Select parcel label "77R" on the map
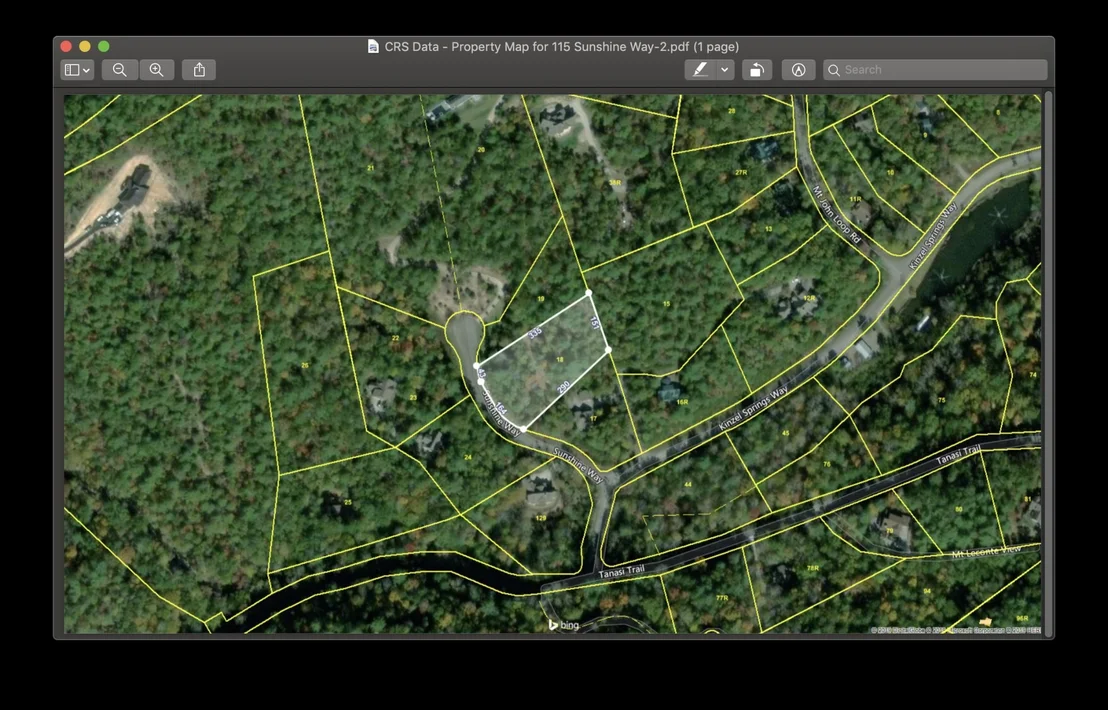 tap(721, 598)
